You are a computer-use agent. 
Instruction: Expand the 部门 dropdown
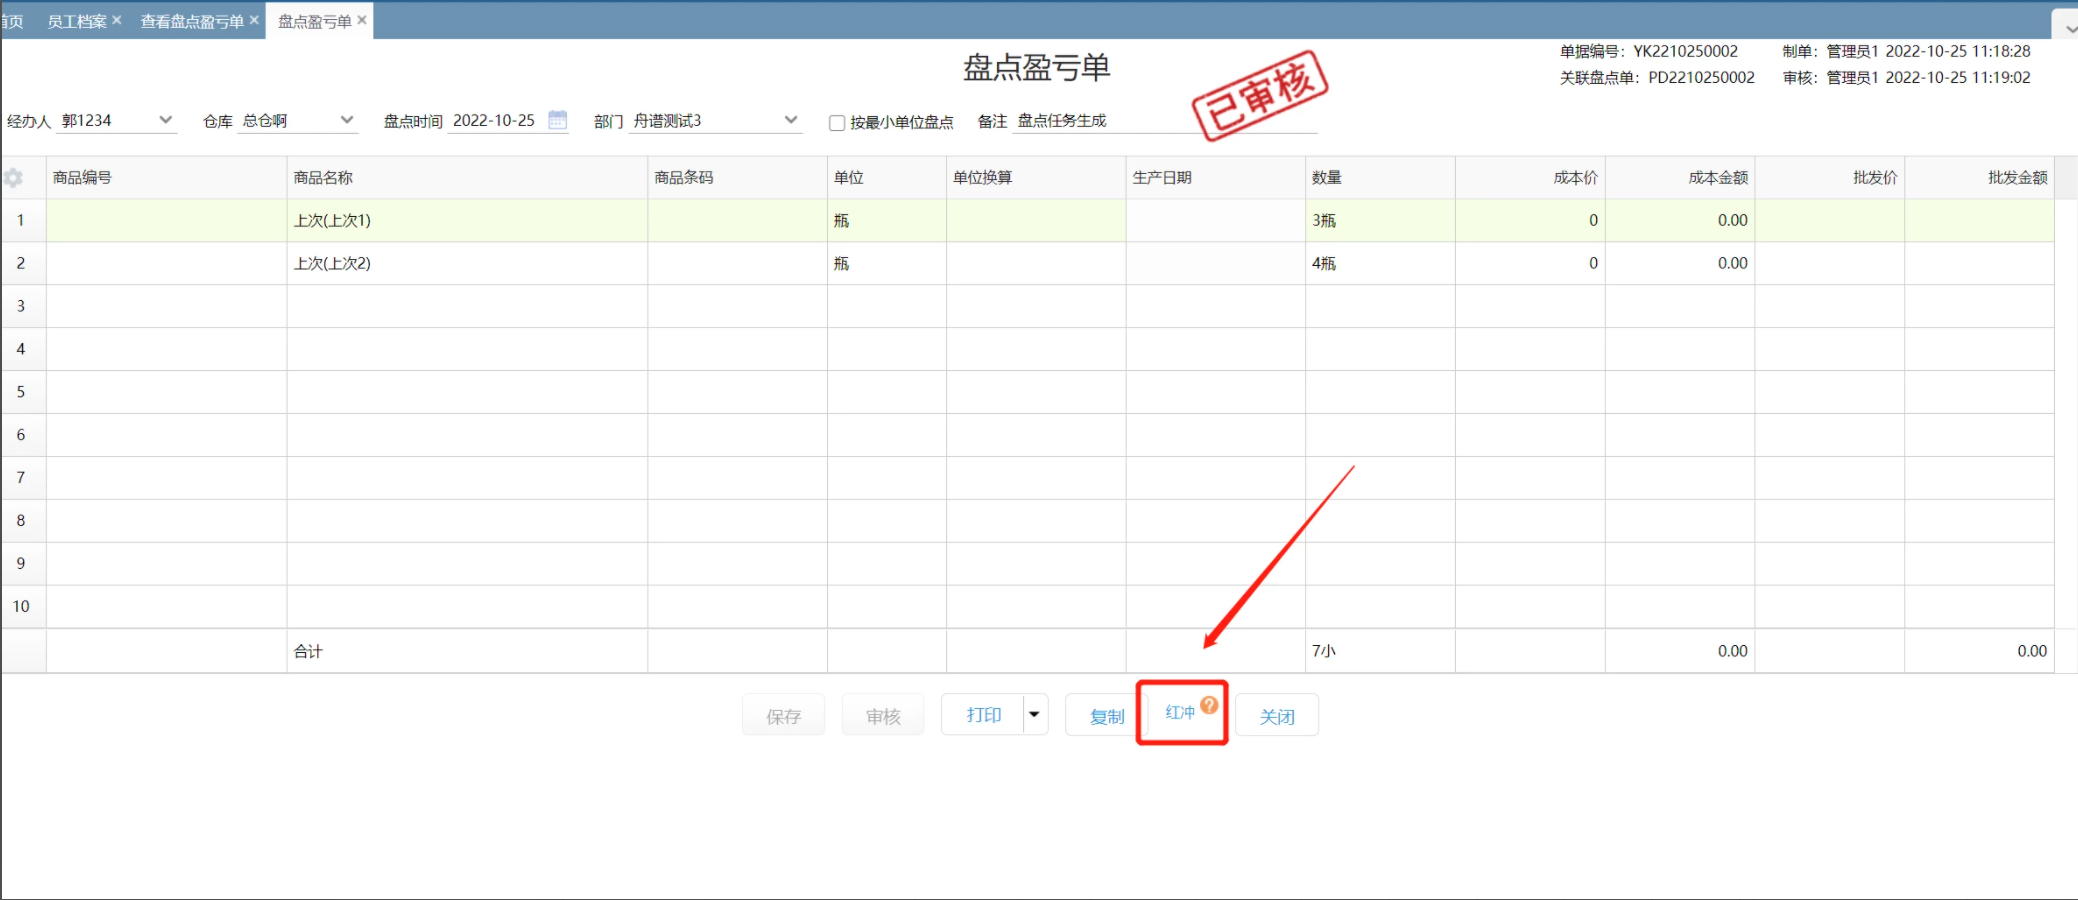(x=791, y=120)
